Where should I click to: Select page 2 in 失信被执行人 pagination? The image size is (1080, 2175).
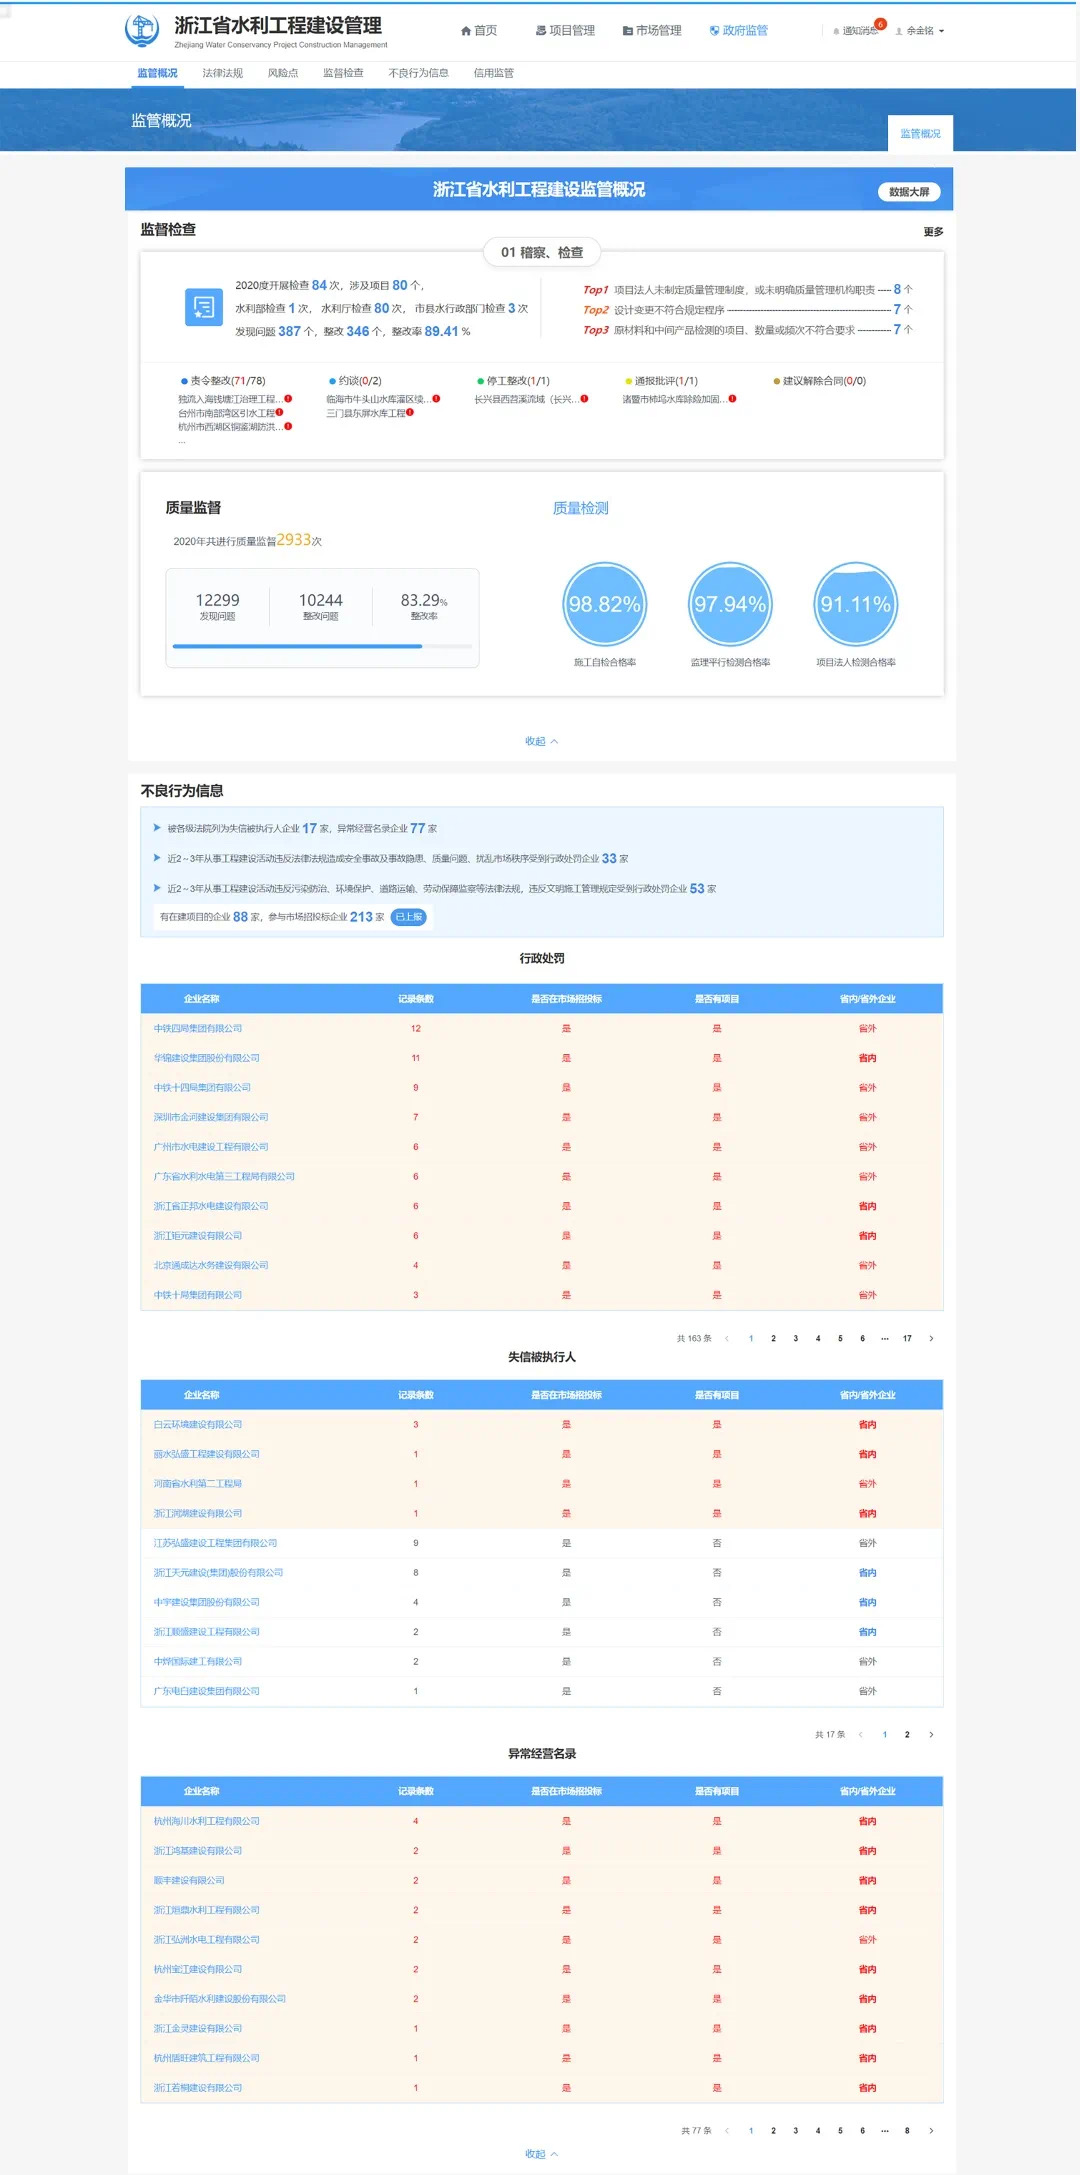907,1735
